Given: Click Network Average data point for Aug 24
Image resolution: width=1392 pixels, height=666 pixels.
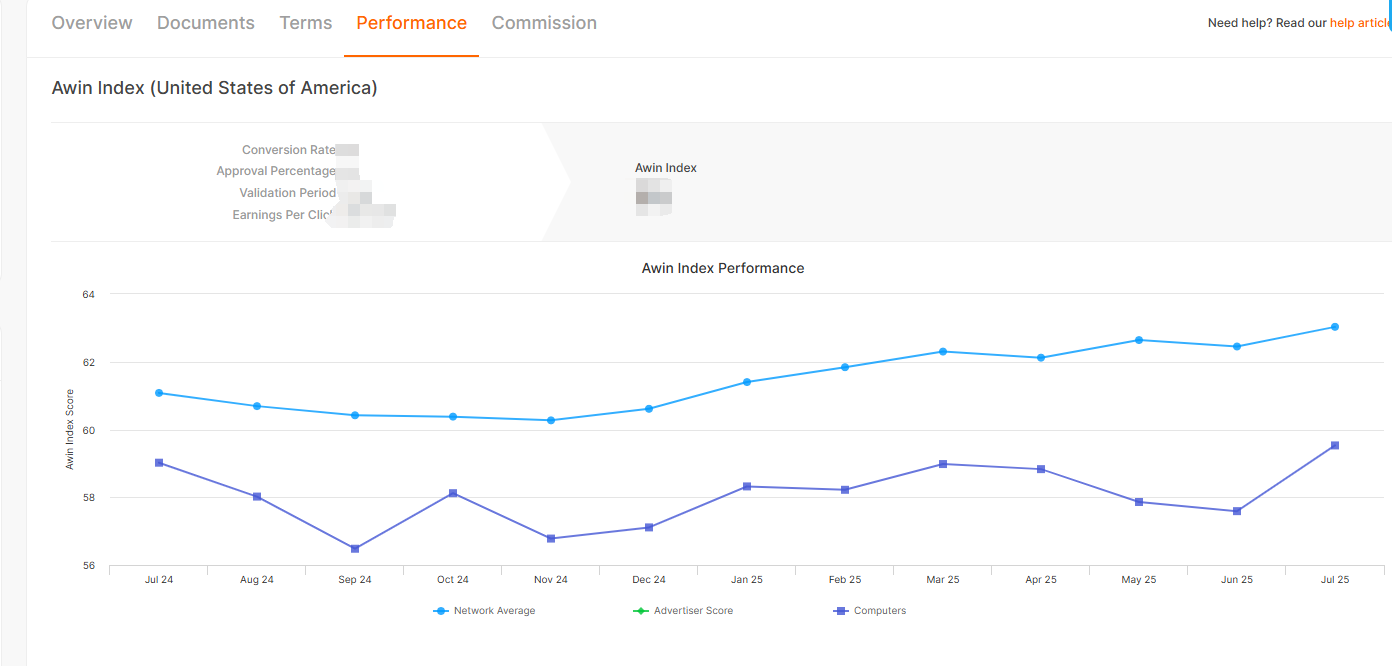Looking at the screenshot, I should [257, 406].
